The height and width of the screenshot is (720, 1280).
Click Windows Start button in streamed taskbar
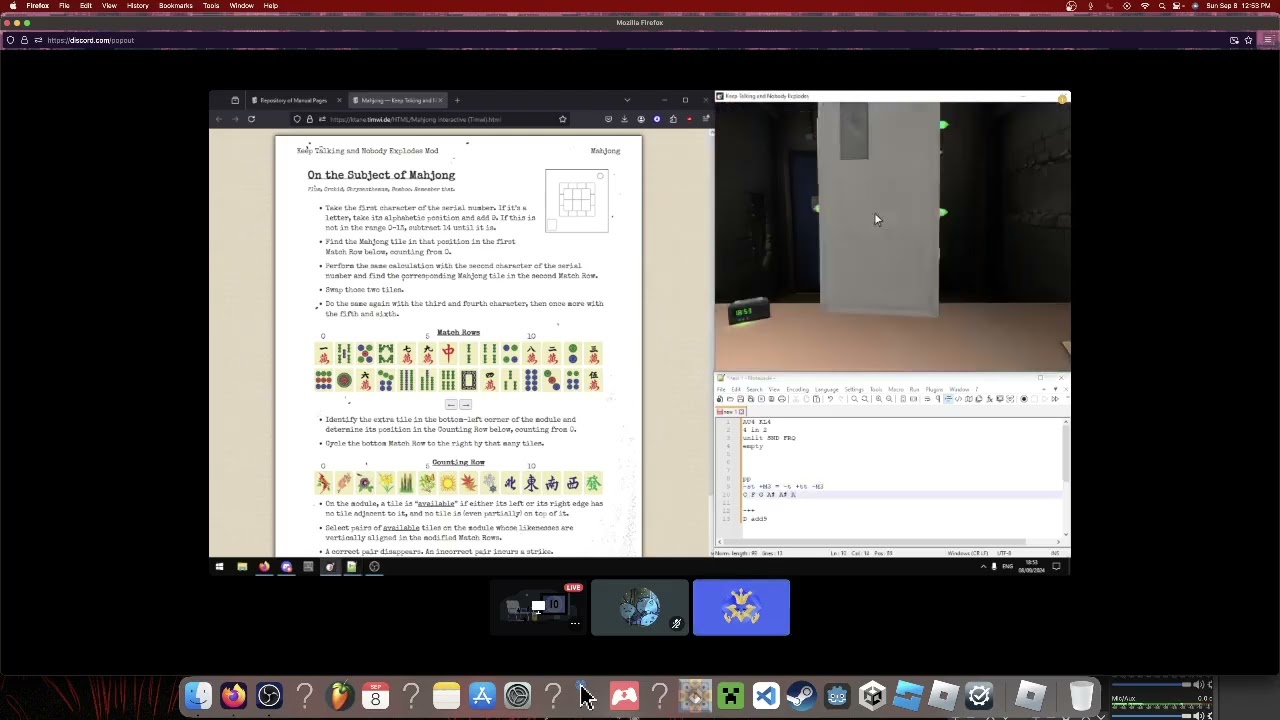click(x=219, y=567)
